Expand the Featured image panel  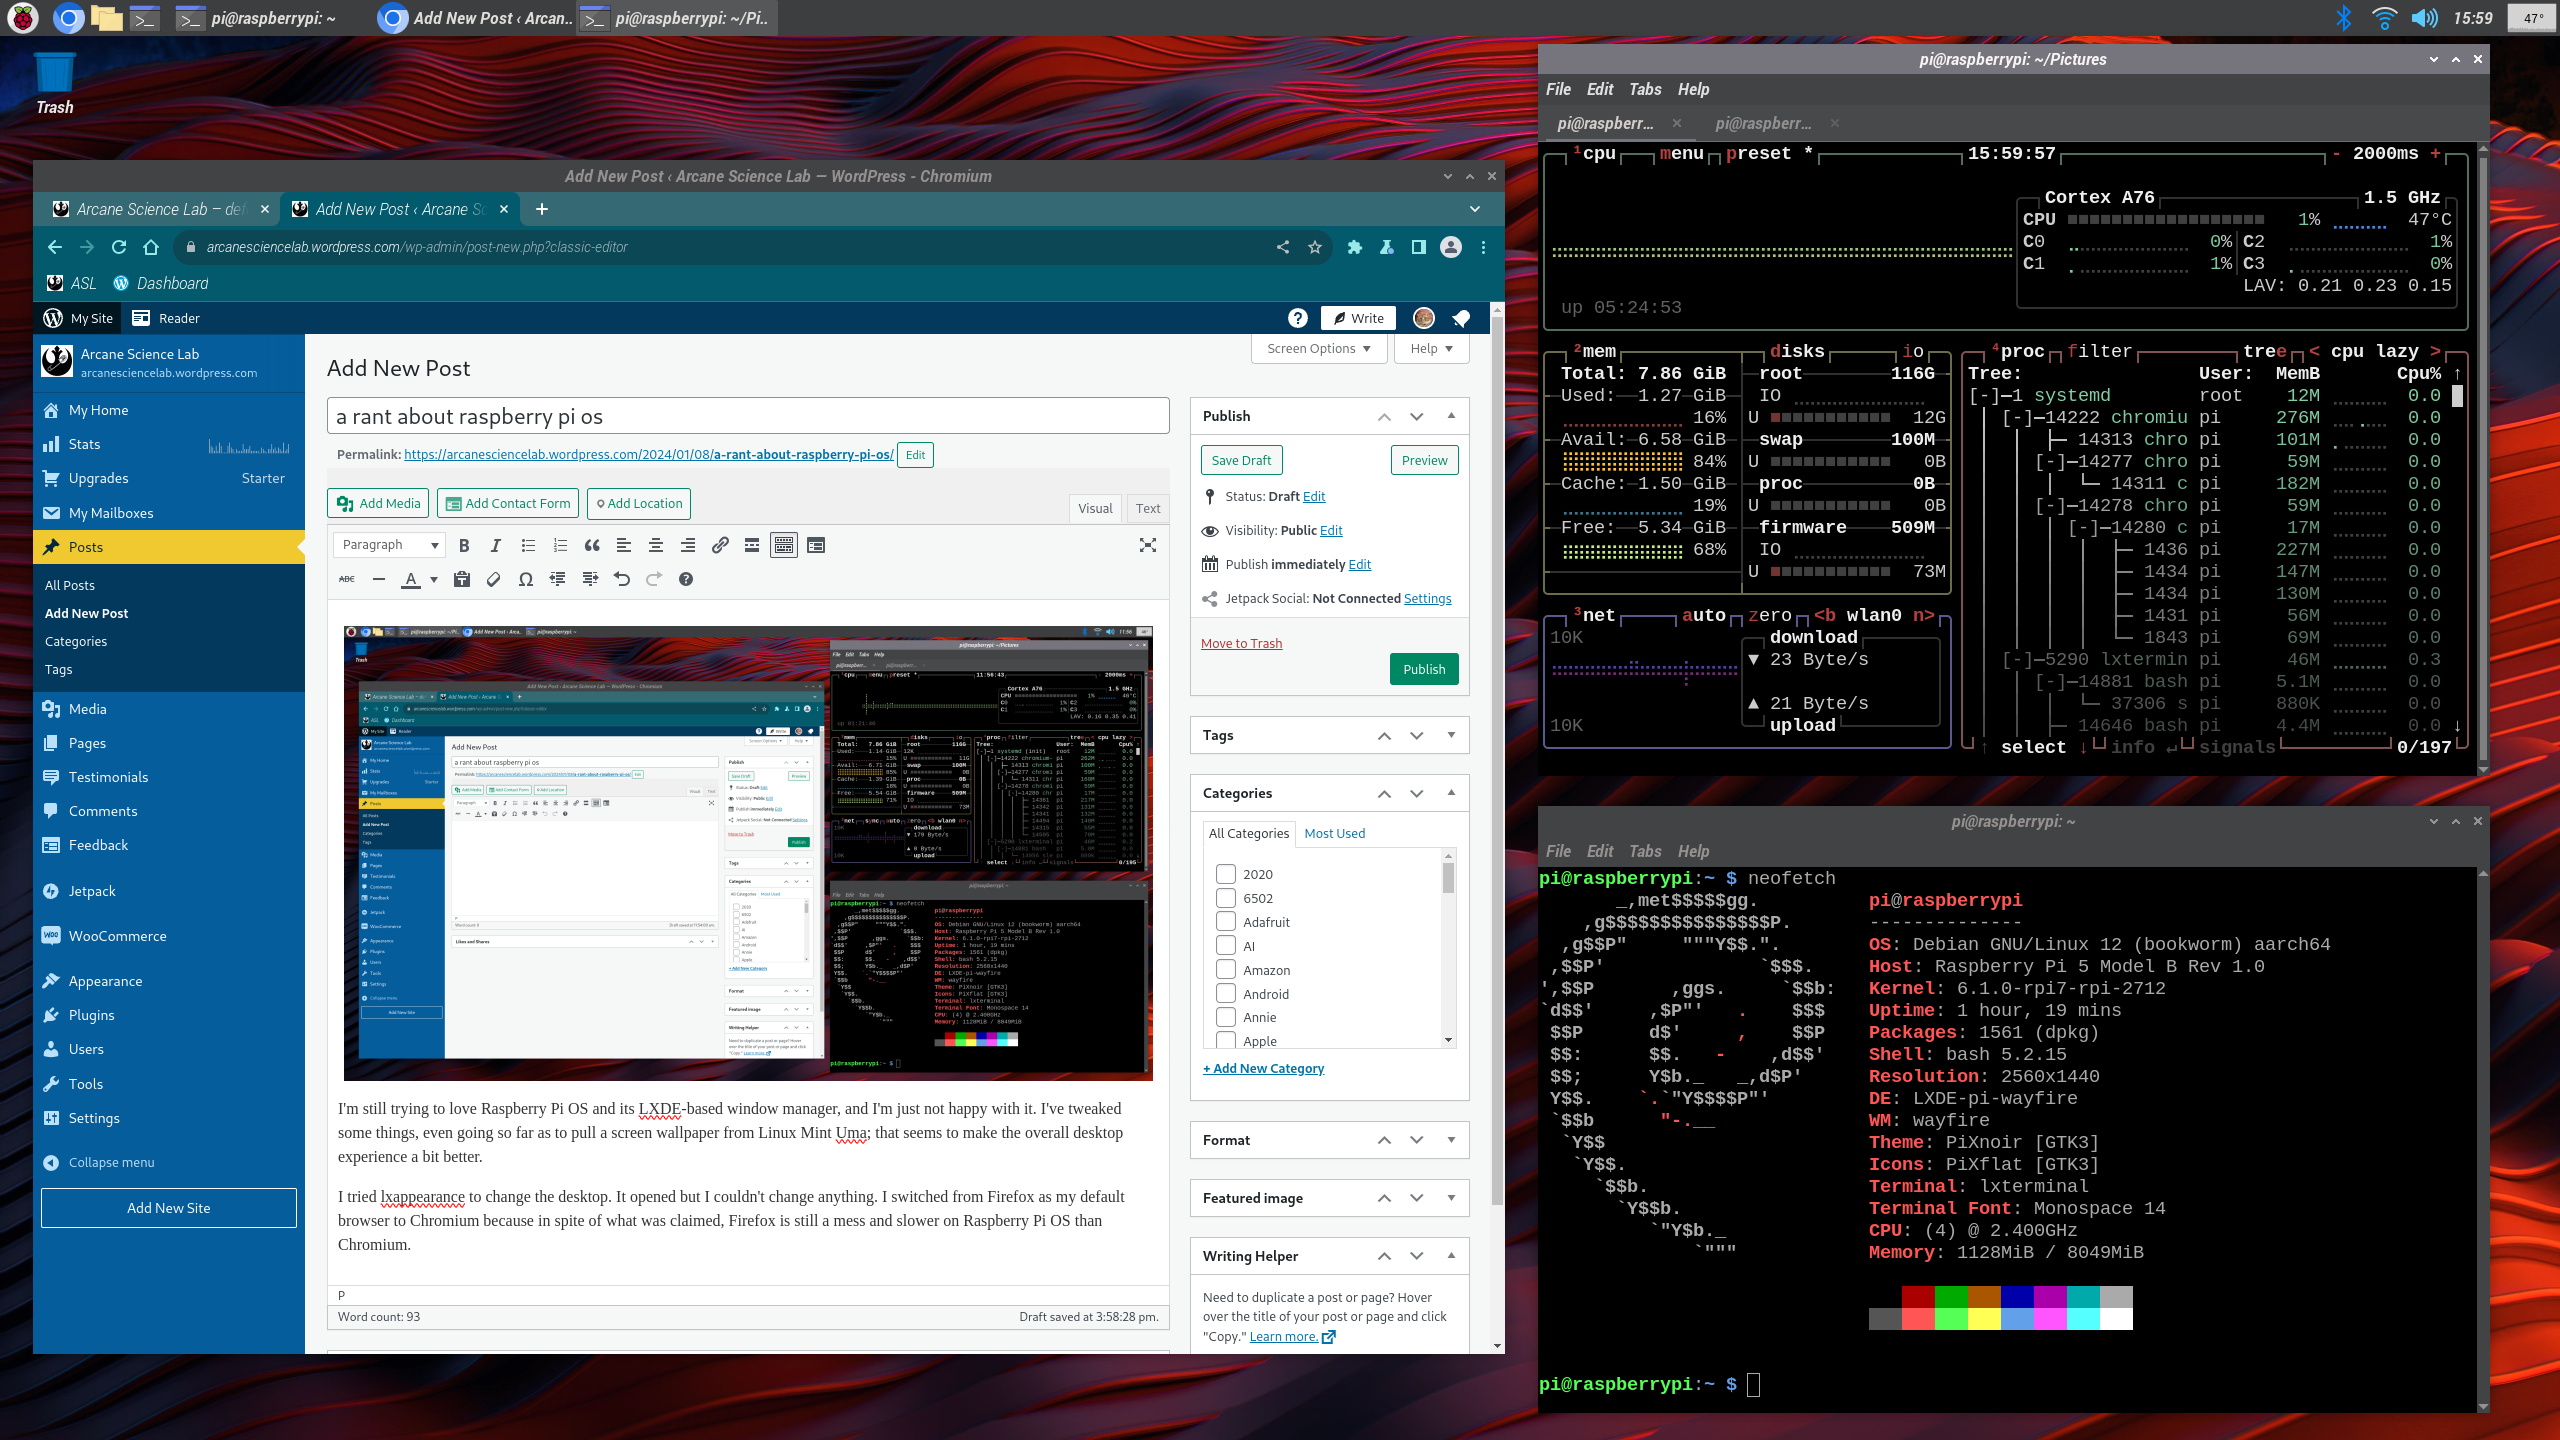1451,1198
